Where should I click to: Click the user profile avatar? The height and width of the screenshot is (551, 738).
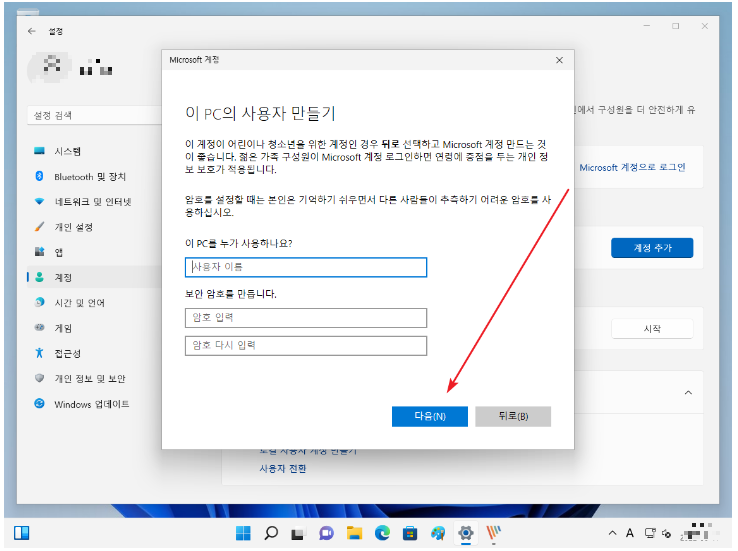coord(51,67)
